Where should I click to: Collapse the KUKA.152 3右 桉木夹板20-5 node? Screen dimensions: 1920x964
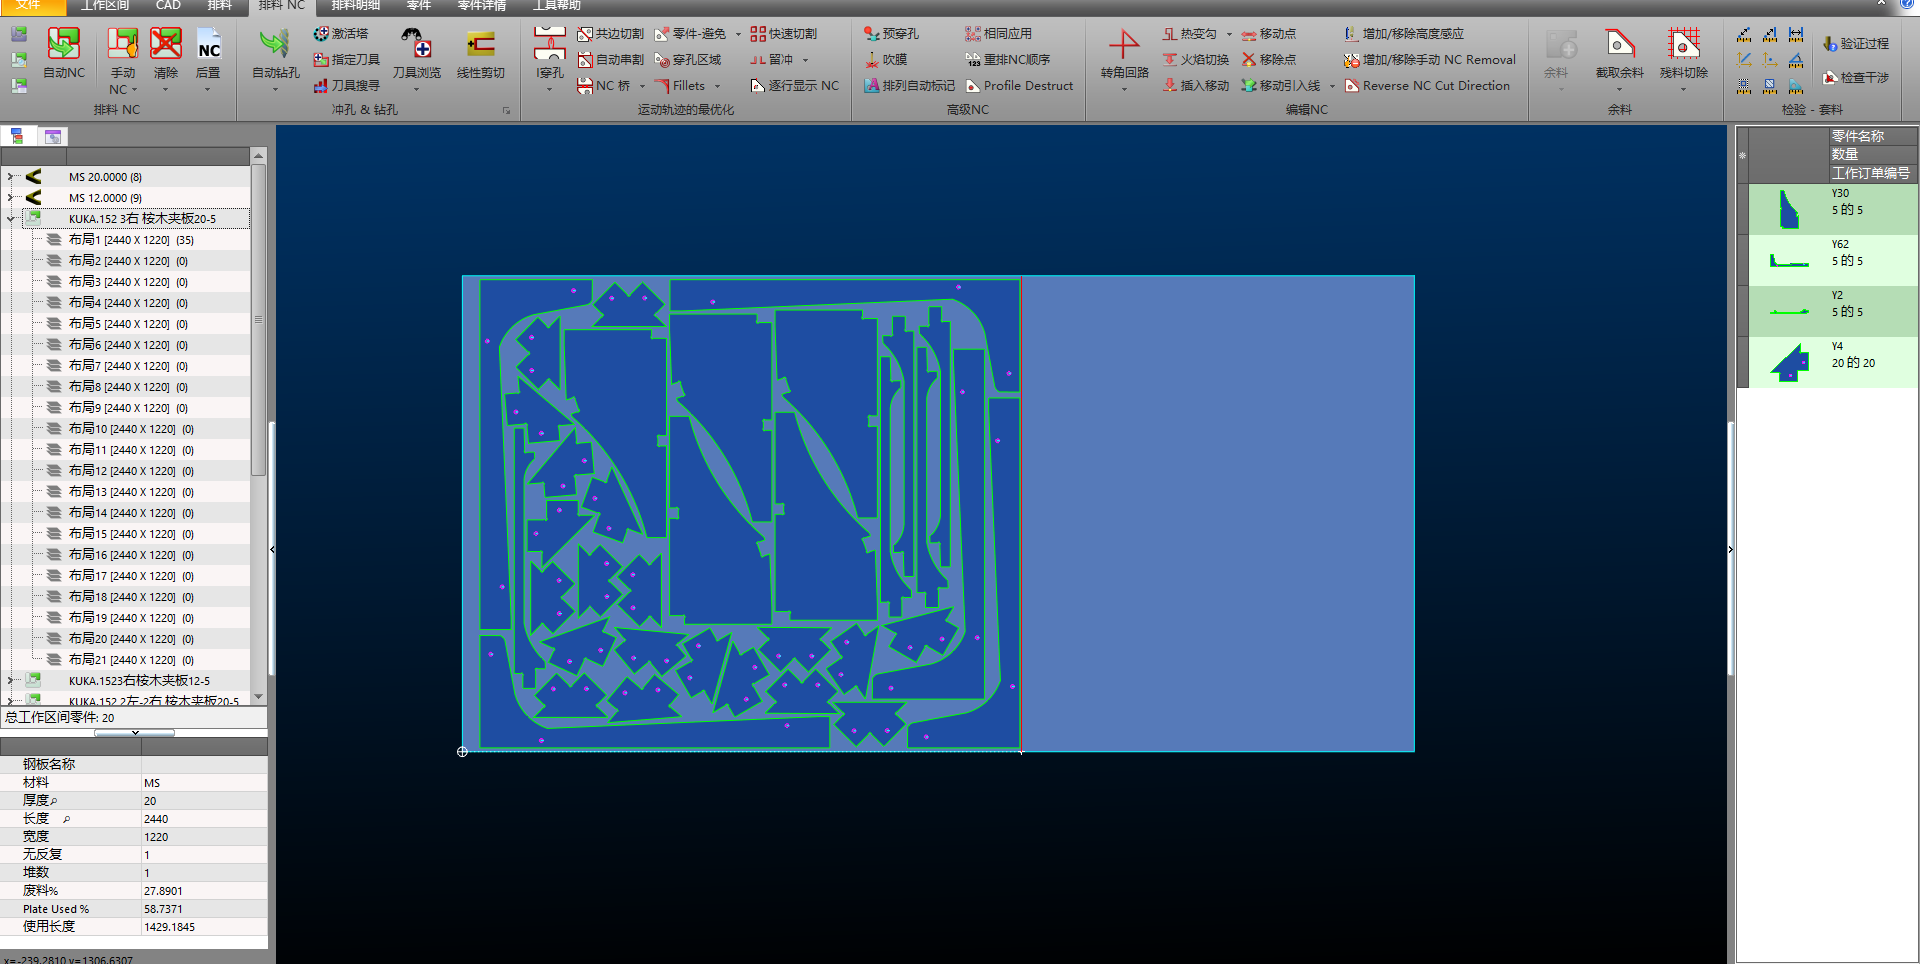[10, 219]
